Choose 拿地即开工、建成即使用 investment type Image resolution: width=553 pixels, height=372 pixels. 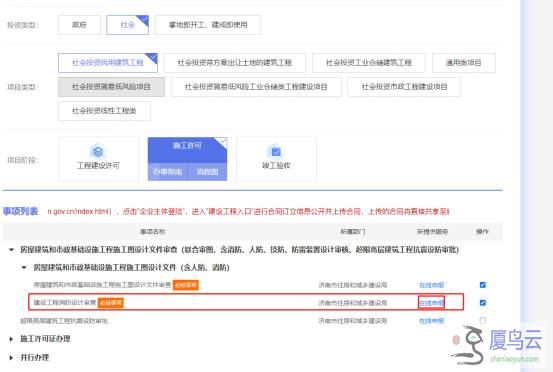coord(208,25)
